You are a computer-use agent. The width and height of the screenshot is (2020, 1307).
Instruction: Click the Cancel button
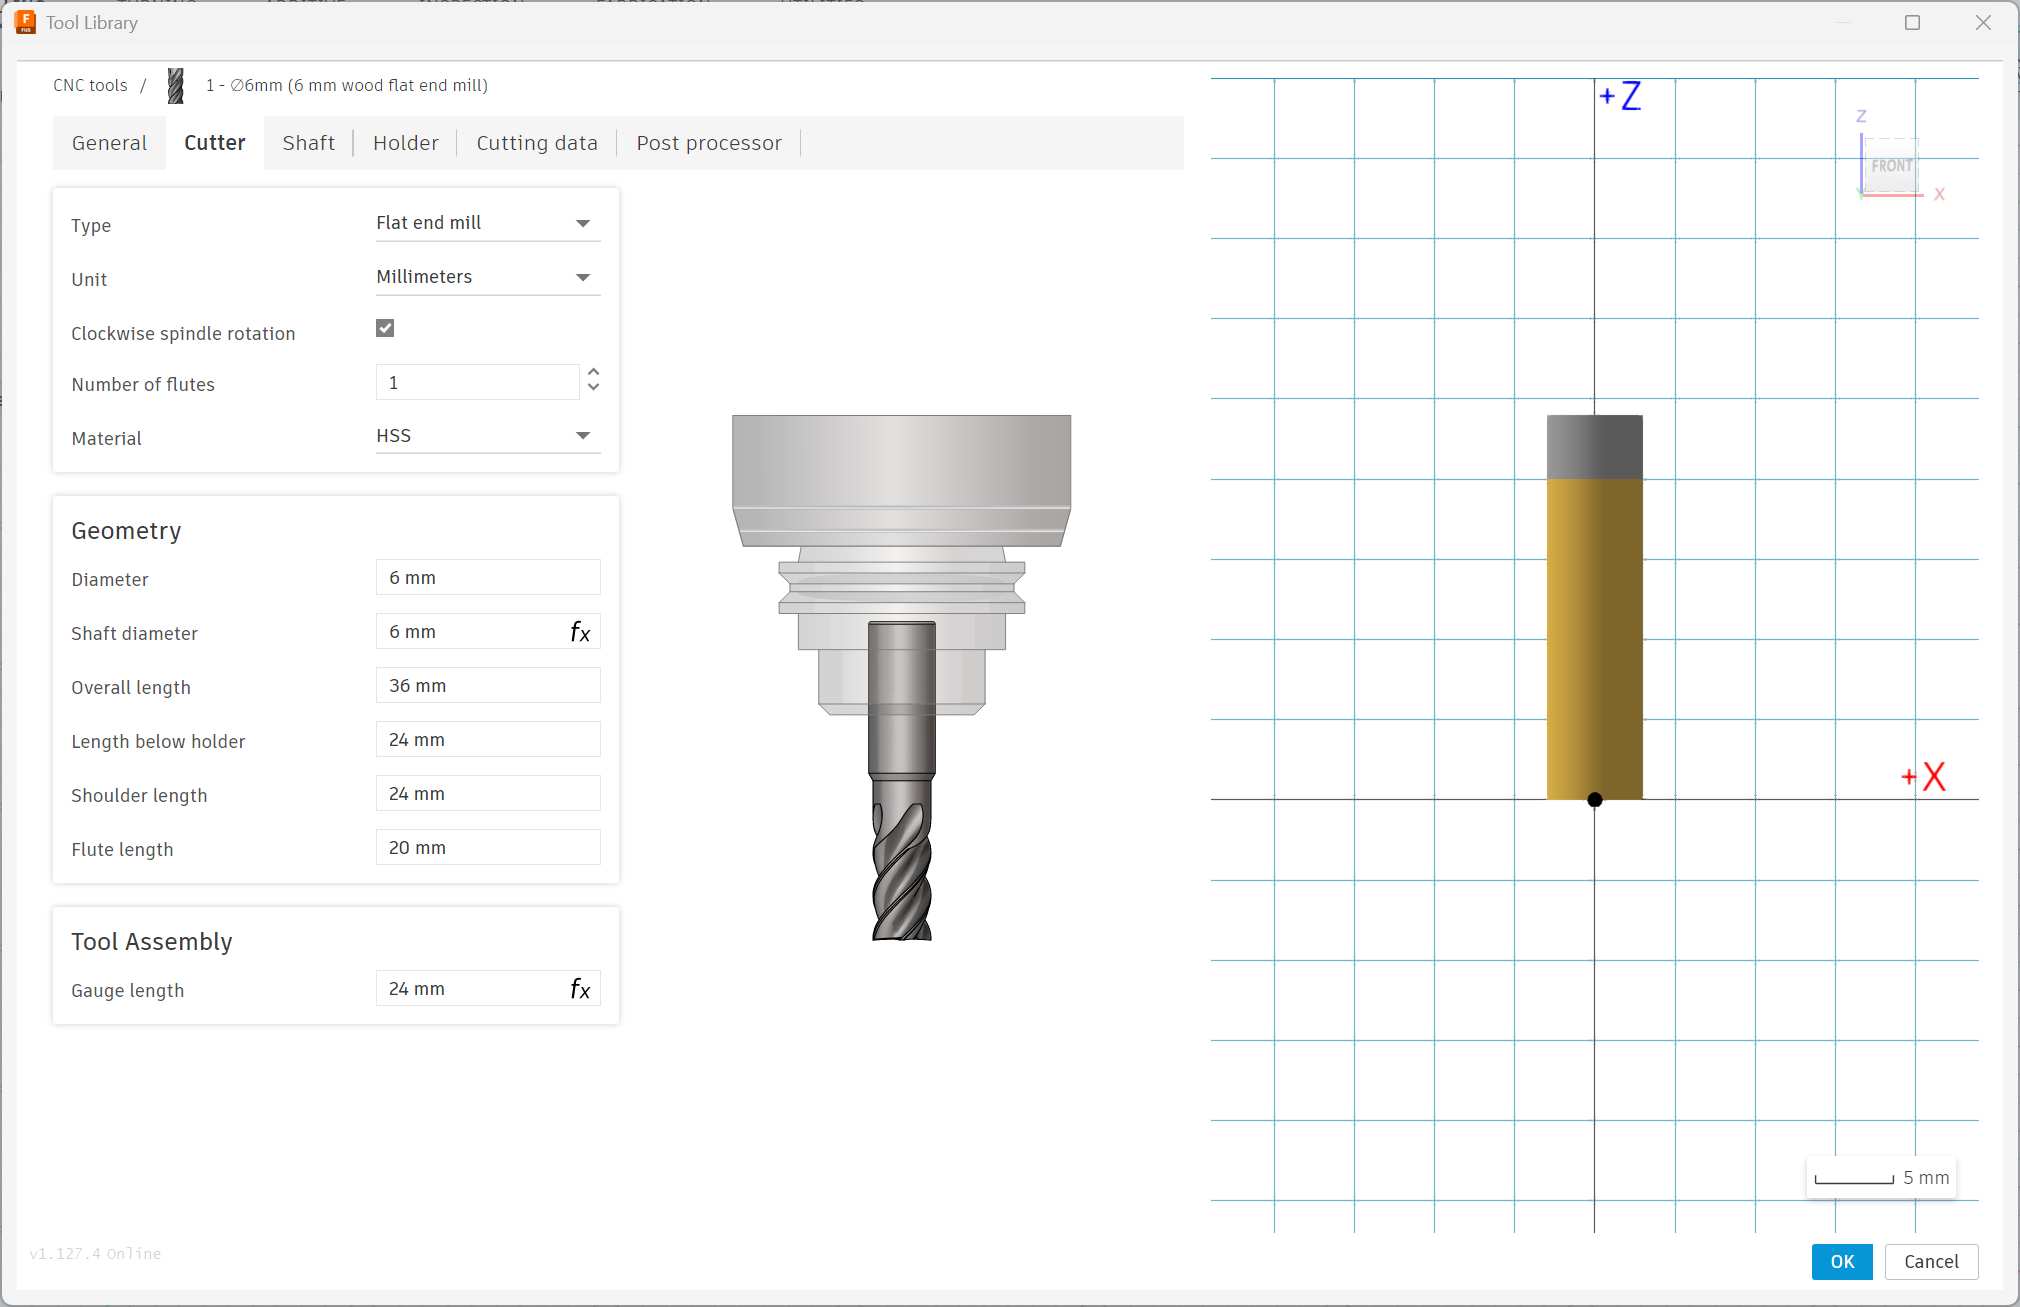[x=1930, y=1261]
